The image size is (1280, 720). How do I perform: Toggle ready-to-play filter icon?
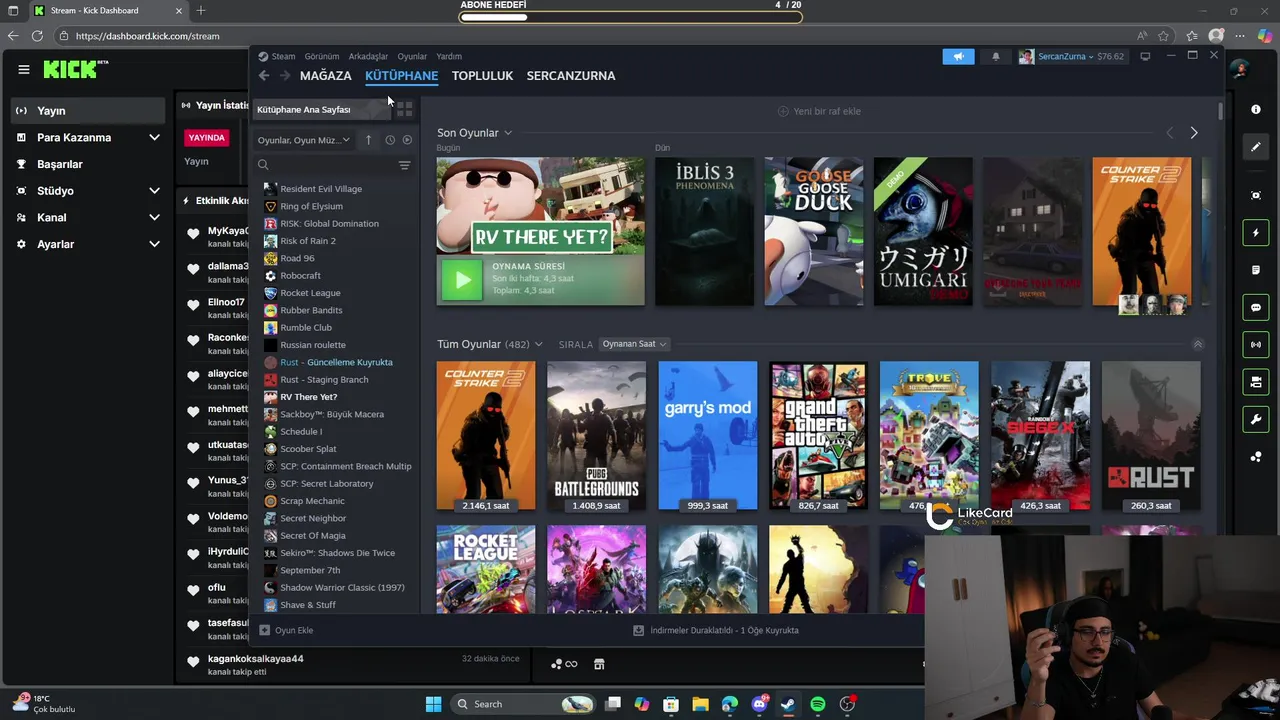(407, 140)
